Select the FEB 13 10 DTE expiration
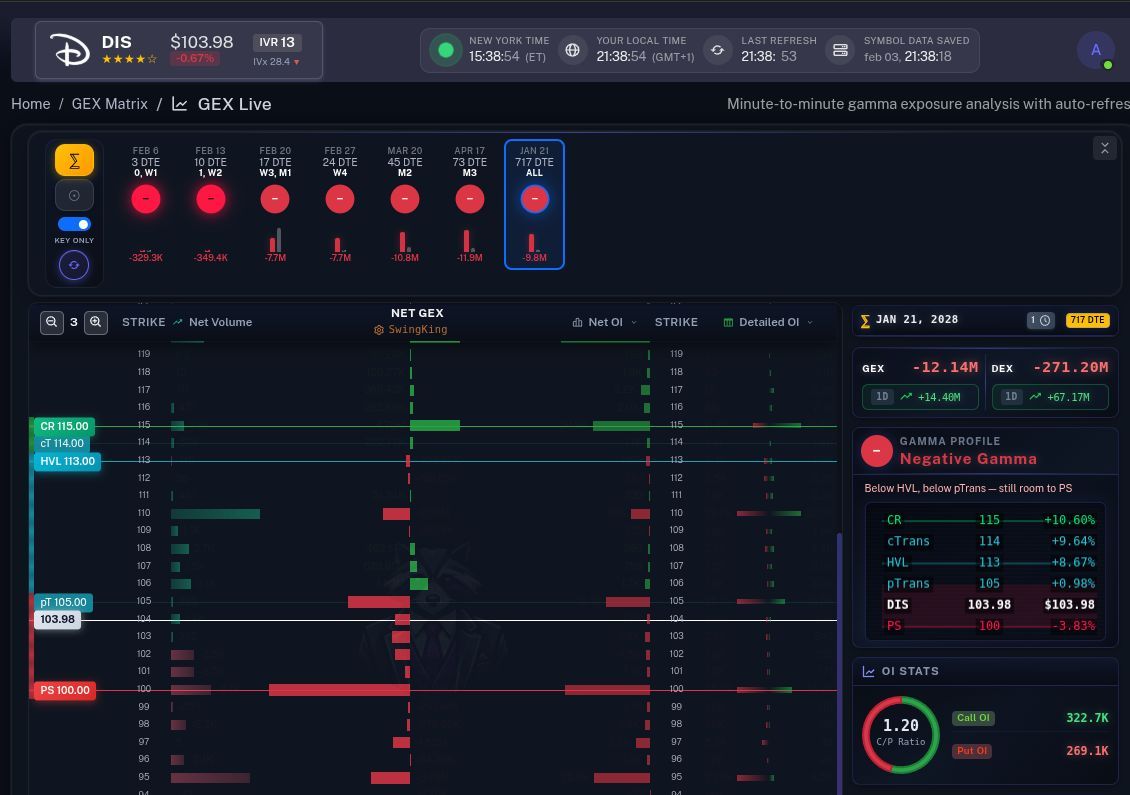This screenshot has width=1130, height=795. [210, 205]
